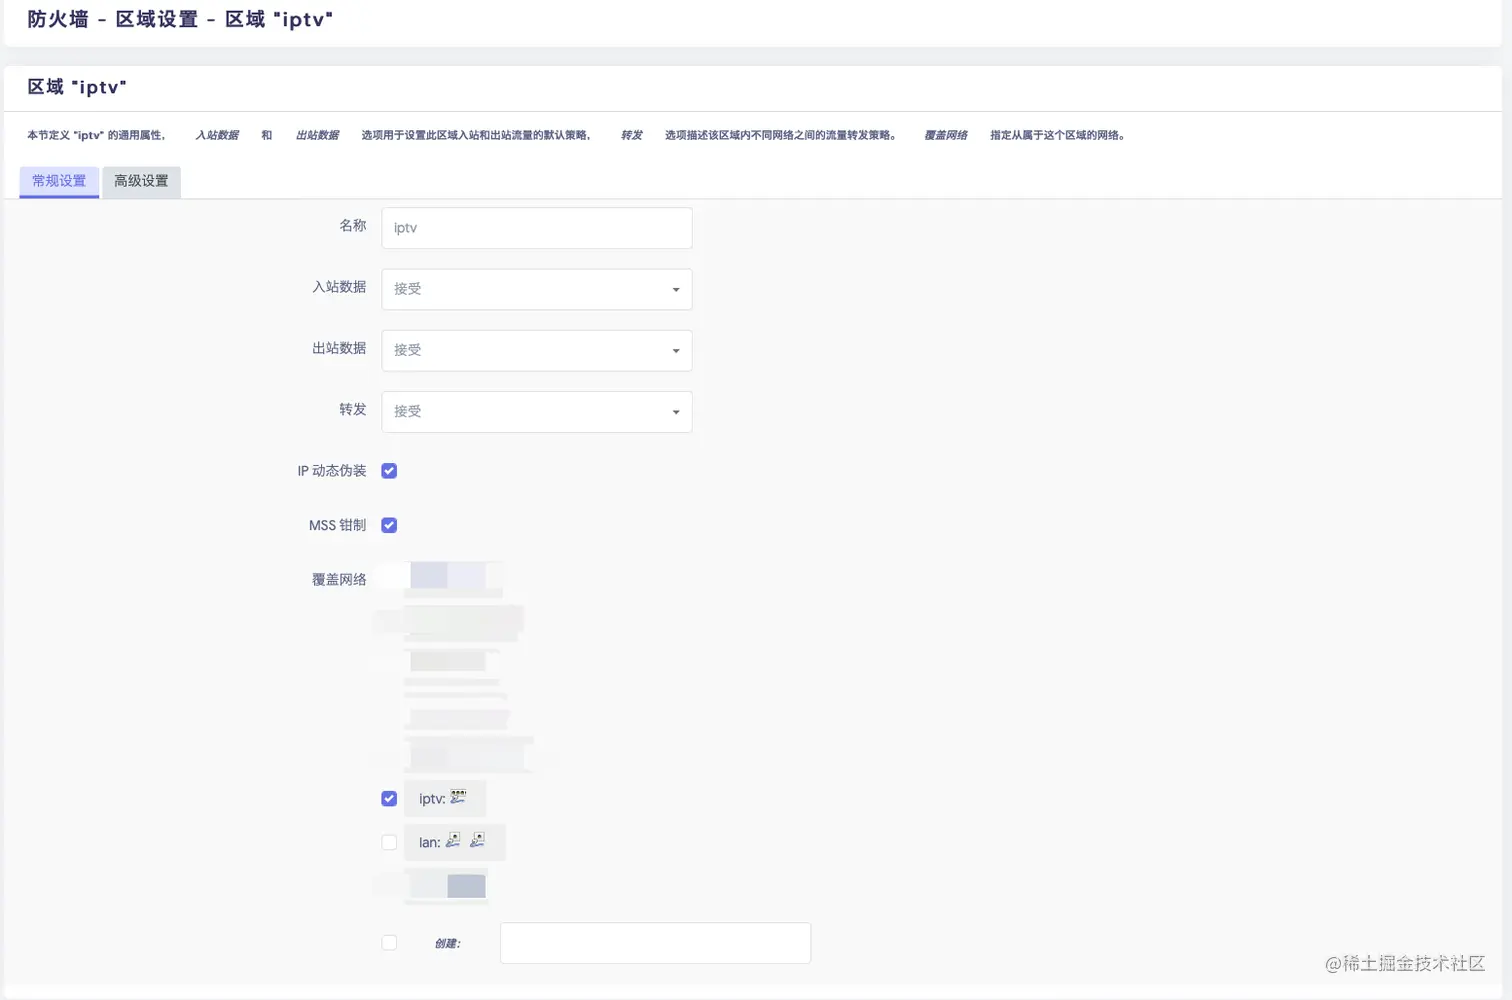Click the 覆盖网络 field label
Viewport: 1512px width, 1000px height.
pyautogui.click(x=339, y=579)
